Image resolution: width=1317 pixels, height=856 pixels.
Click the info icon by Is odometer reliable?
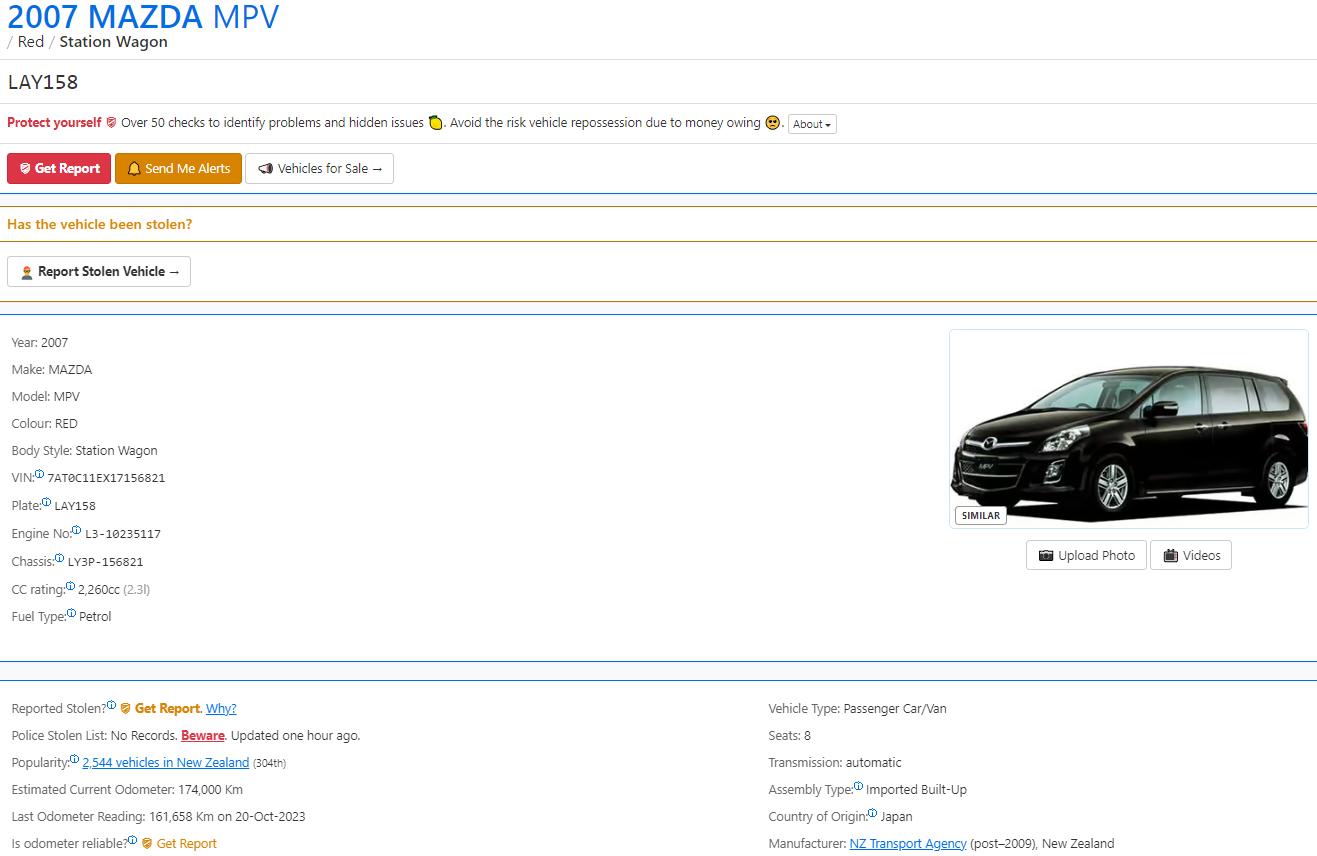(x=133, y=840)
